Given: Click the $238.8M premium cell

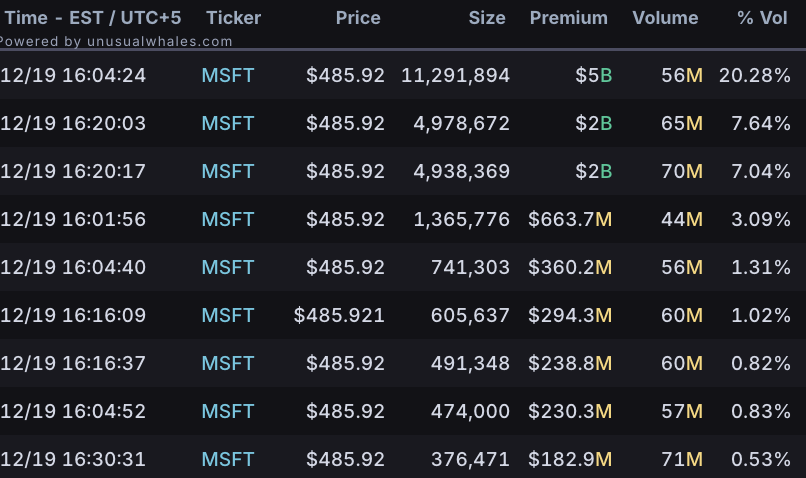Looking at the screenshot, I should tap(570, 363).
